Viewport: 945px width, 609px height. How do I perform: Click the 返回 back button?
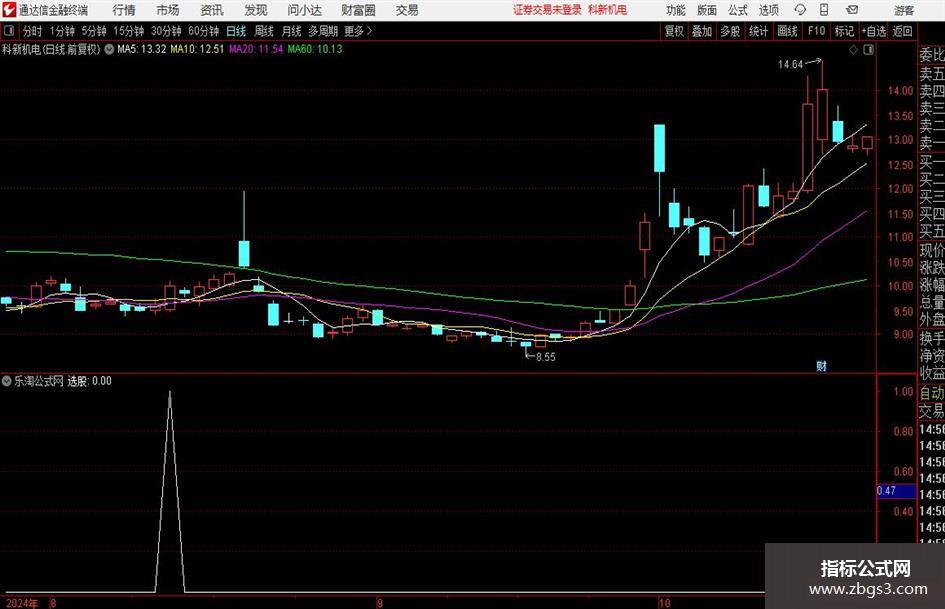(902, 31)
